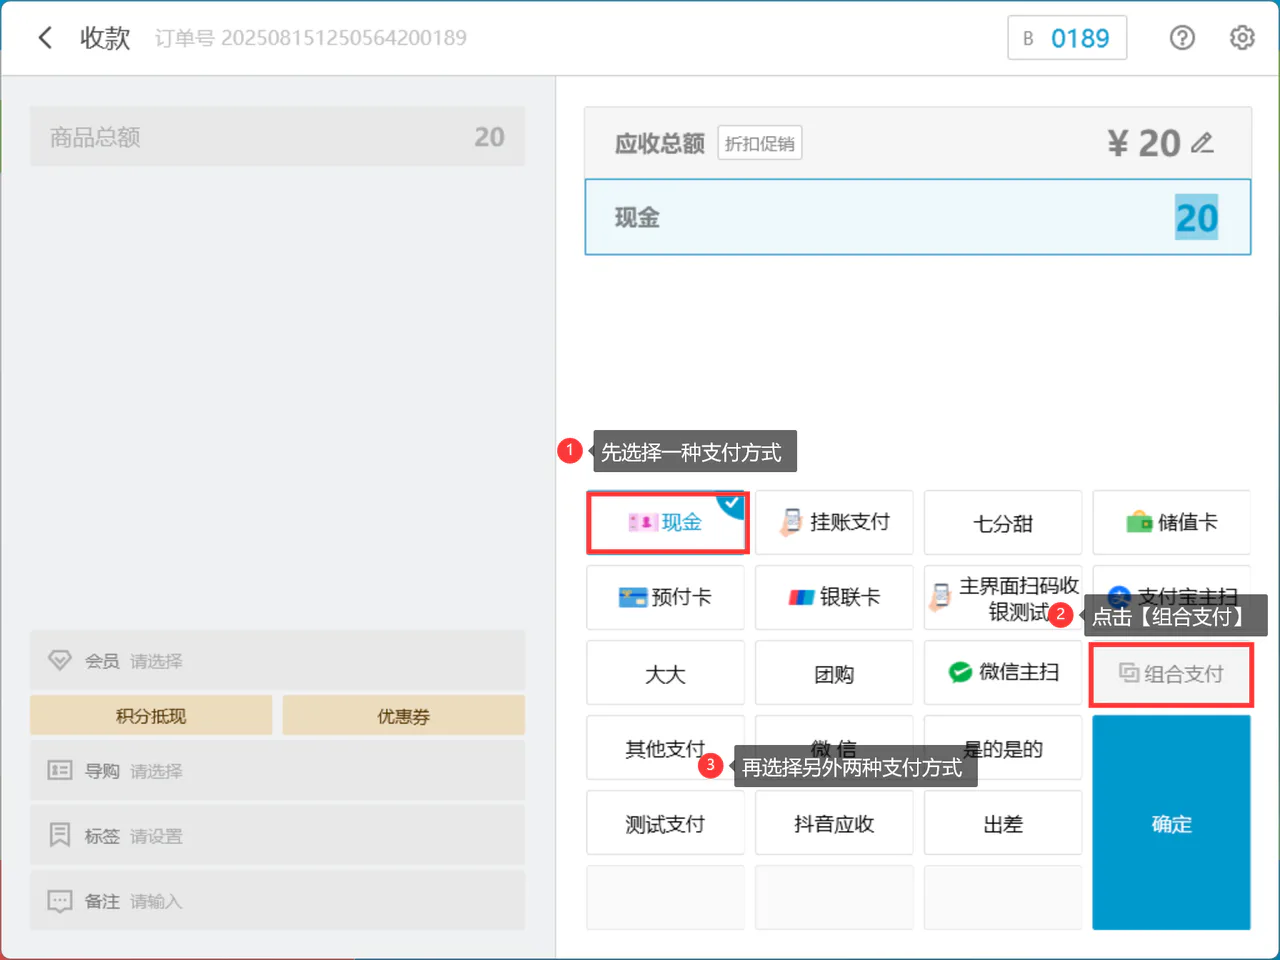The width and height of the screenshot is (1280, 960).
Task: Click 组合支付 combined payment button
Action: coord(1171,674)
